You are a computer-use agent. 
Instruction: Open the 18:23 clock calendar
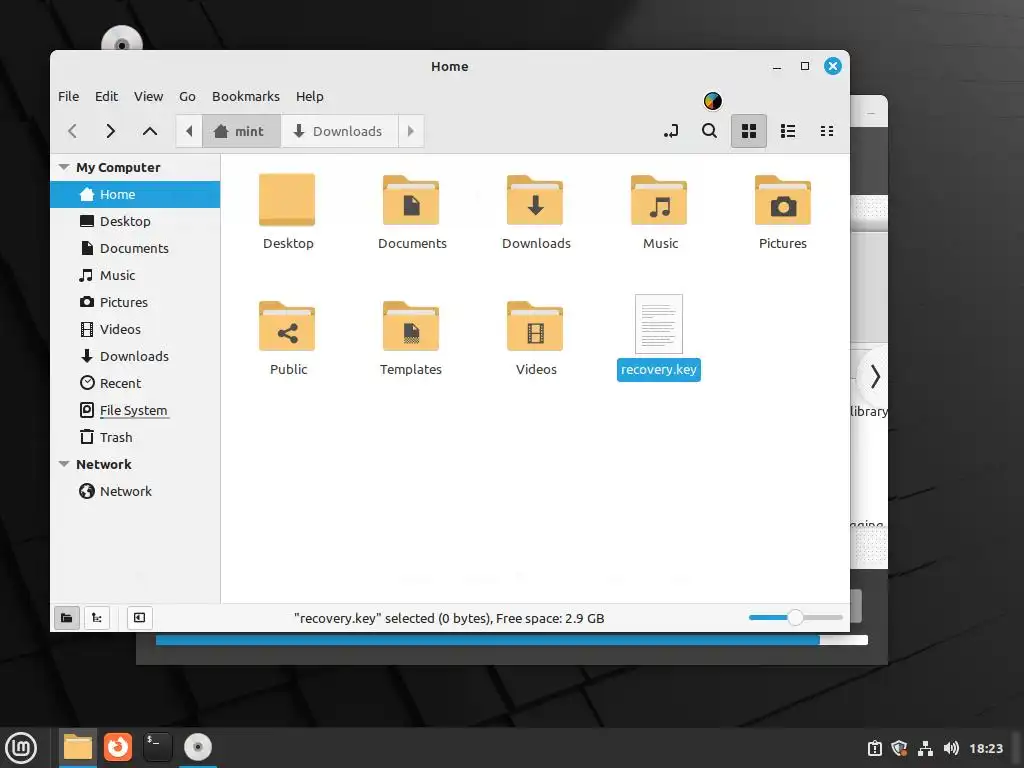(986, 748)
